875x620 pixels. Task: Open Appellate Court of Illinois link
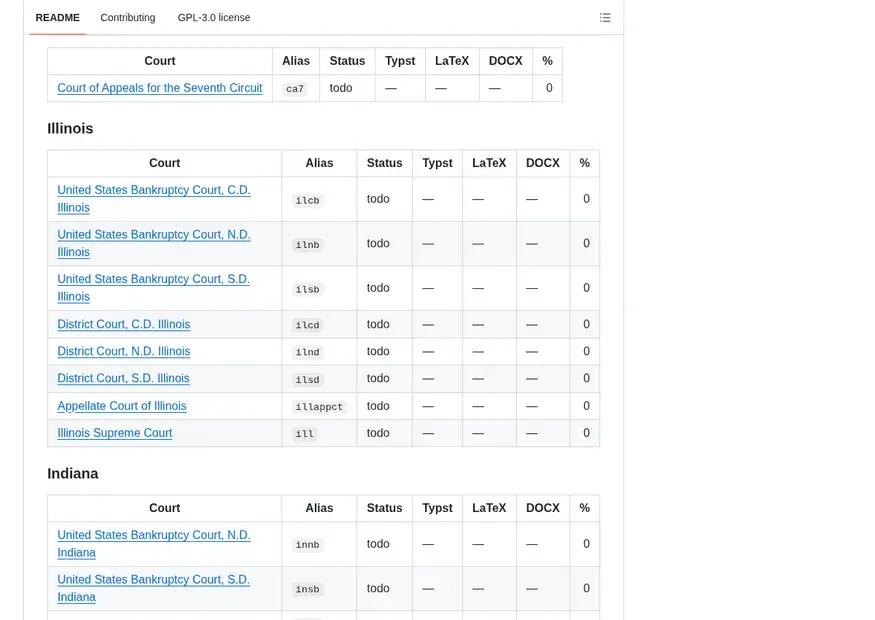point(122,406)
